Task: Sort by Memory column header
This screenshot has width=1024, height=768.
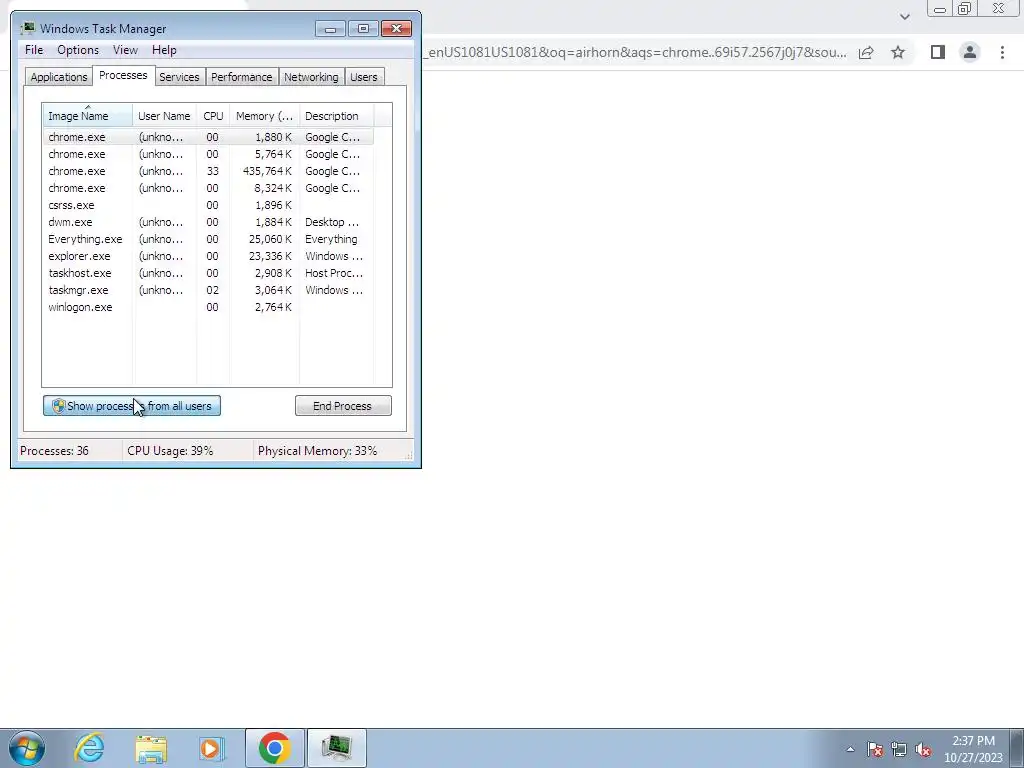Action: (x=264, y=116)
